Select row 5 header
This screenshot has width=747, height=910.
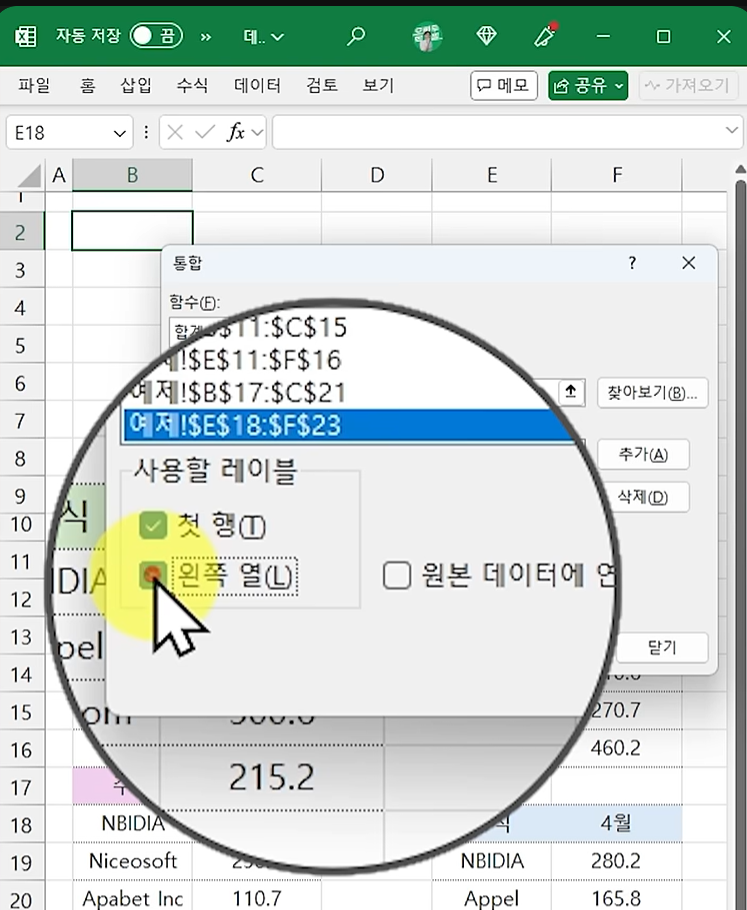(x=21, y=345)
